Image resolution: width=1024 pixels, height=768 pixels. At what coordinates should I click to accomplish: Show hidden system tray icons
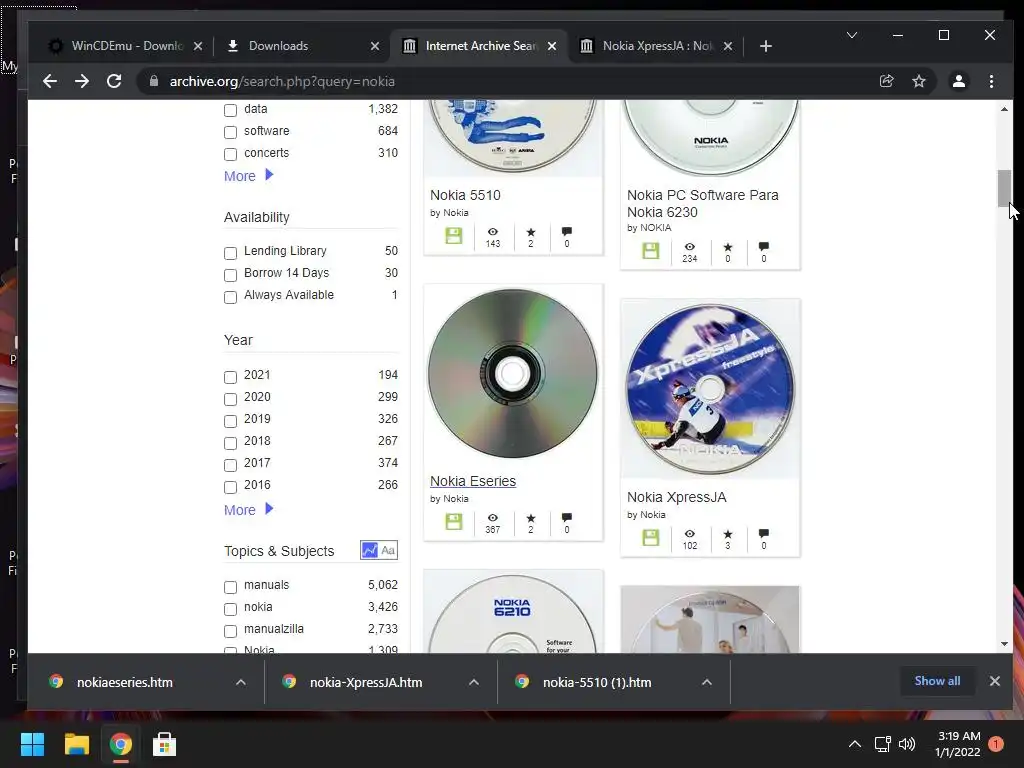point(854,744)
